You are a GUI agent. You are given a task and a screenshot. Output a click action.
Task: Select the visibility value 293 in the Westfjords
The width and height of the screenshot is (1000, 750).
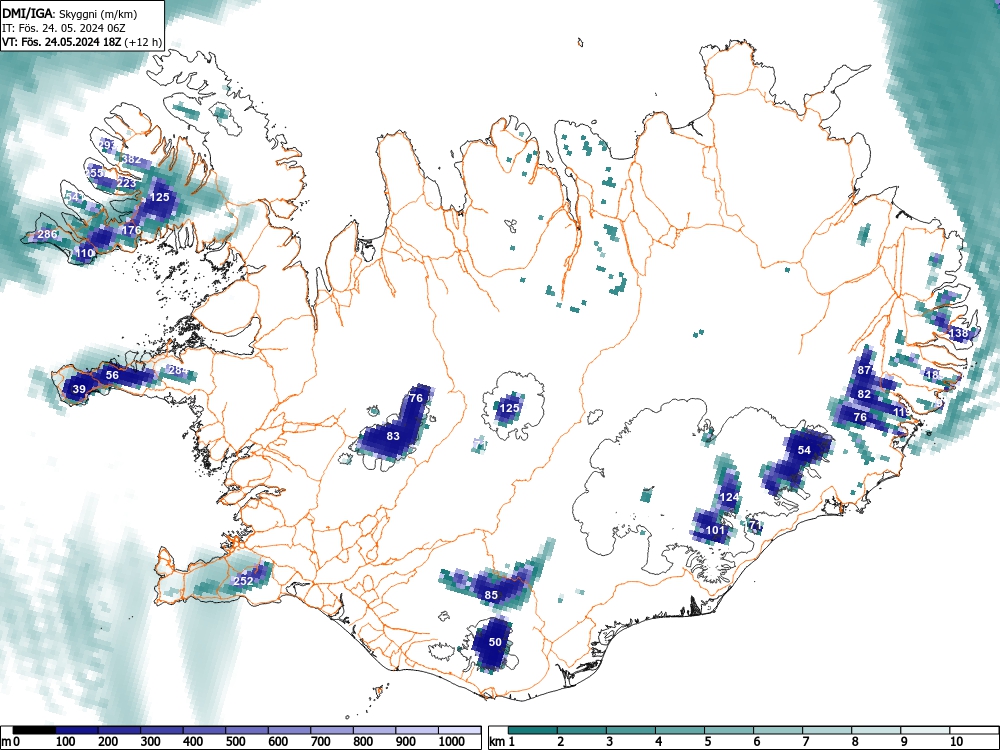click(107, 145)
